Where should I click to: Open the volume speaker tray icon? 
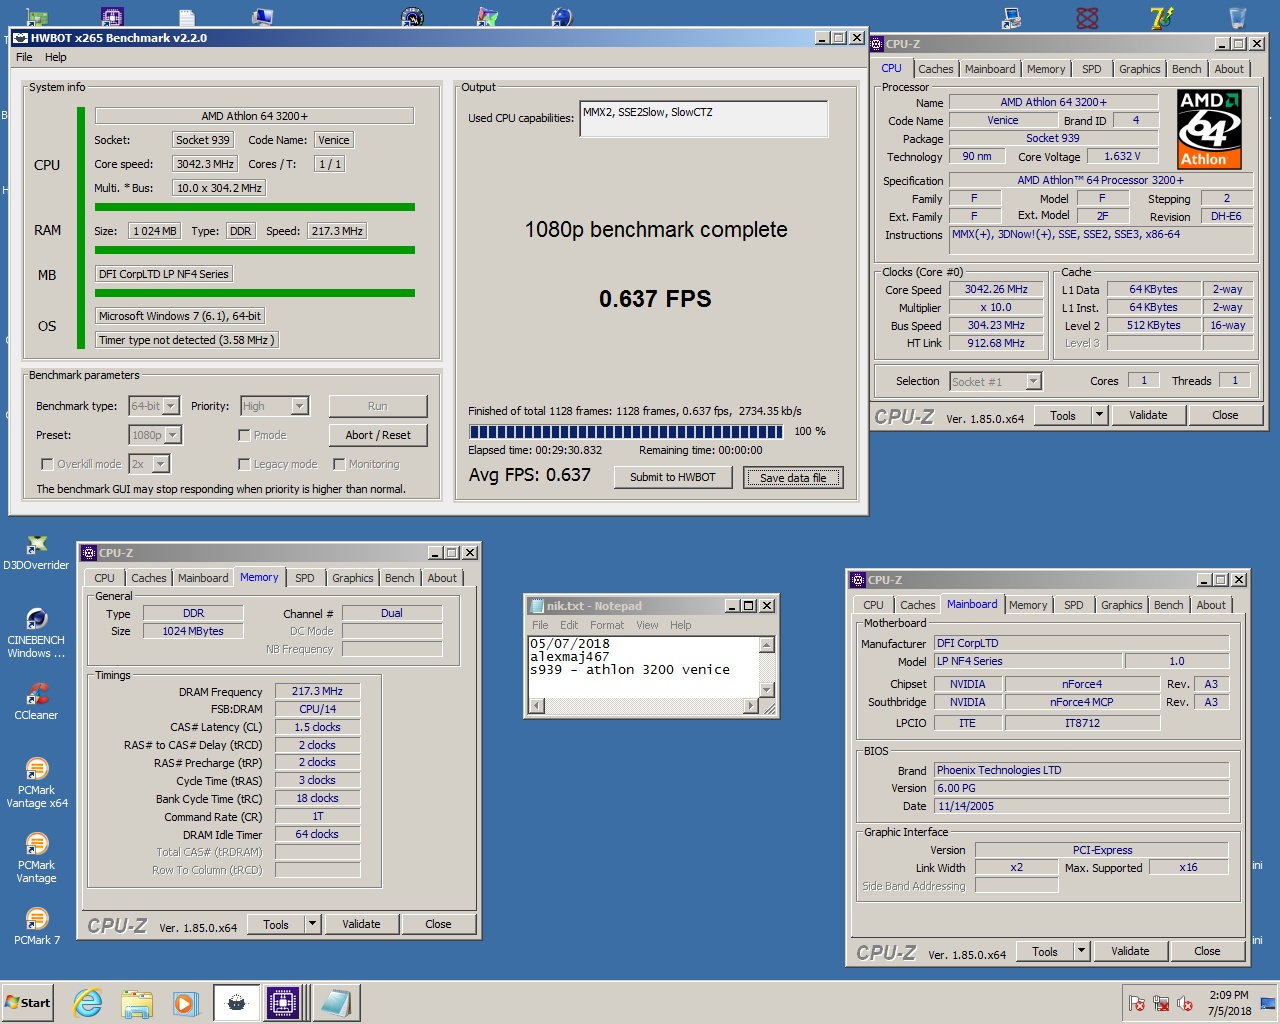point(1185,1003)
